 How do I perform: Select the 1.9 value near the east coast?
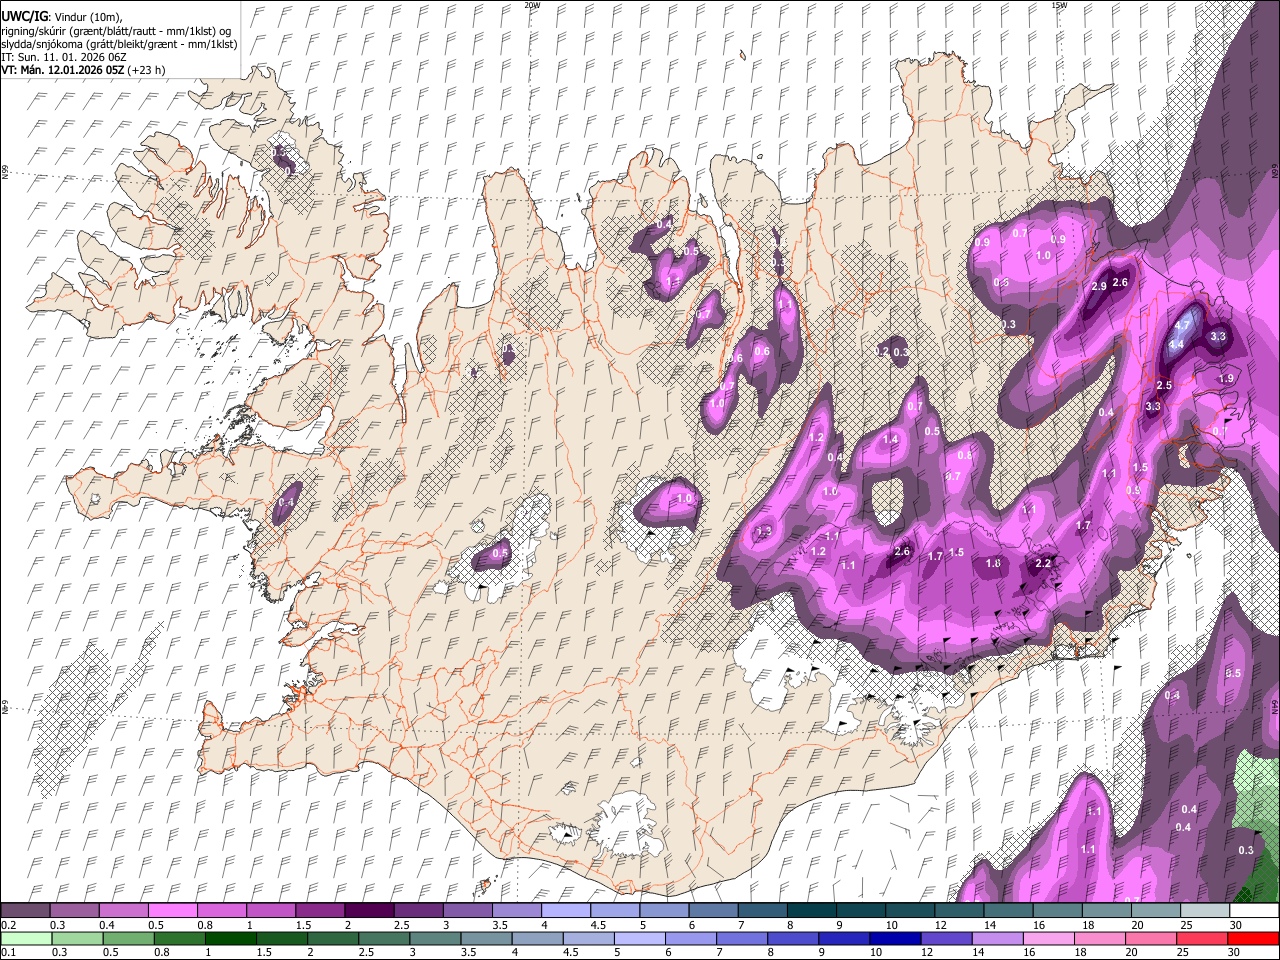coord(1226,379)
